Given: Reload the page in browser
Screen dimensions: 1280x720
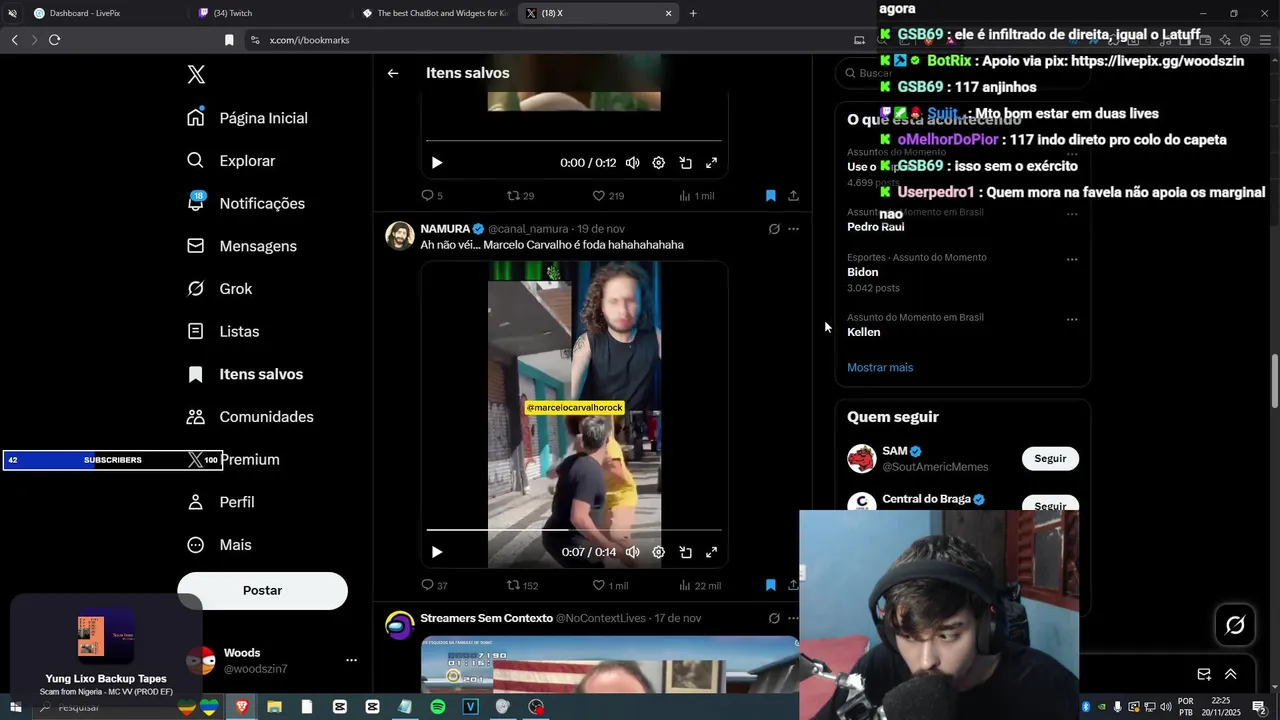Looking at the screenshot, I should pyautogui.click(x=54, y=40).
